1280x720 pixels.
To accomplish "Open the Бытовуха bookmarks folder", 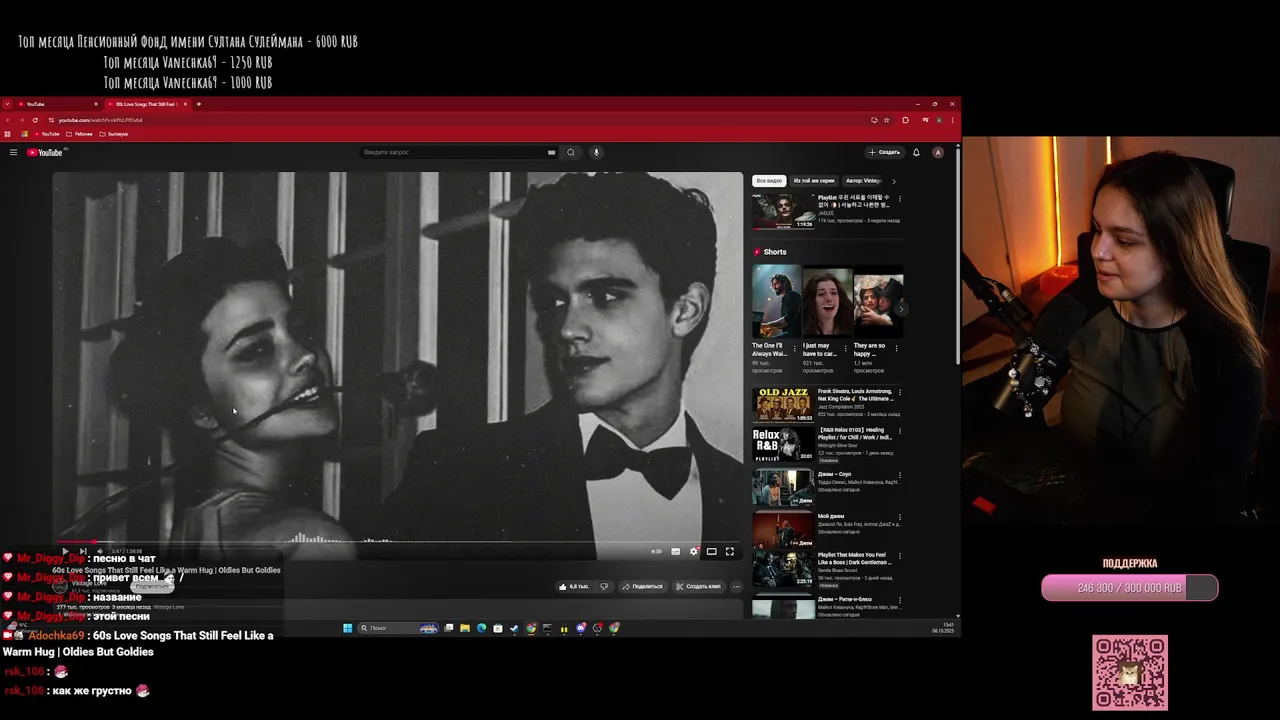I will coord(114,134).
